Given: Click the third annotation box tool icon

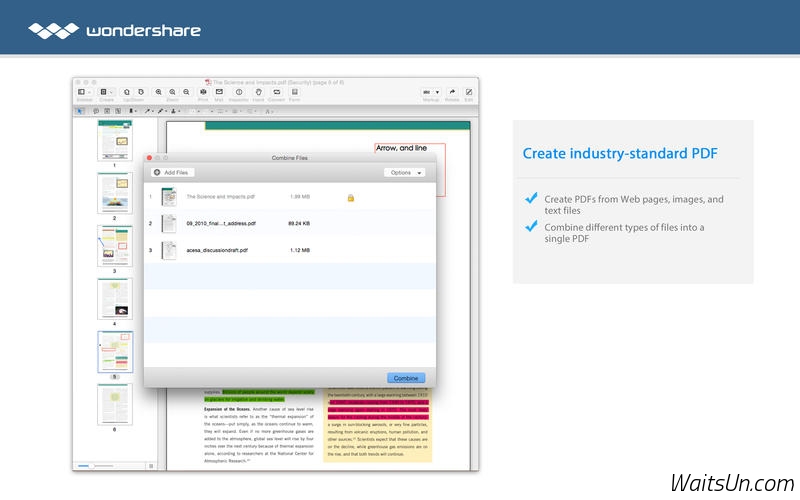Looking at the screenshot, I should tap(118, 111).
